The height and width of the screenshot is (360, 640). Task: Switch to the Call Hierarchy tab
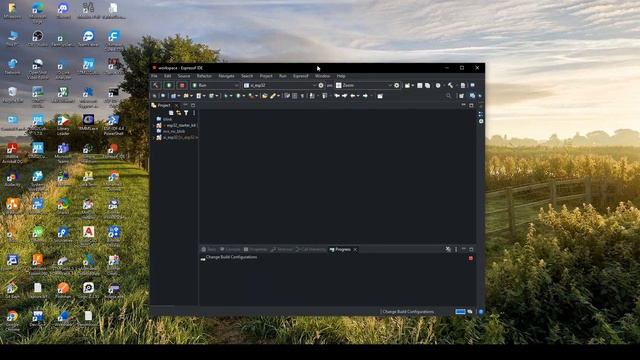point(311,249)
